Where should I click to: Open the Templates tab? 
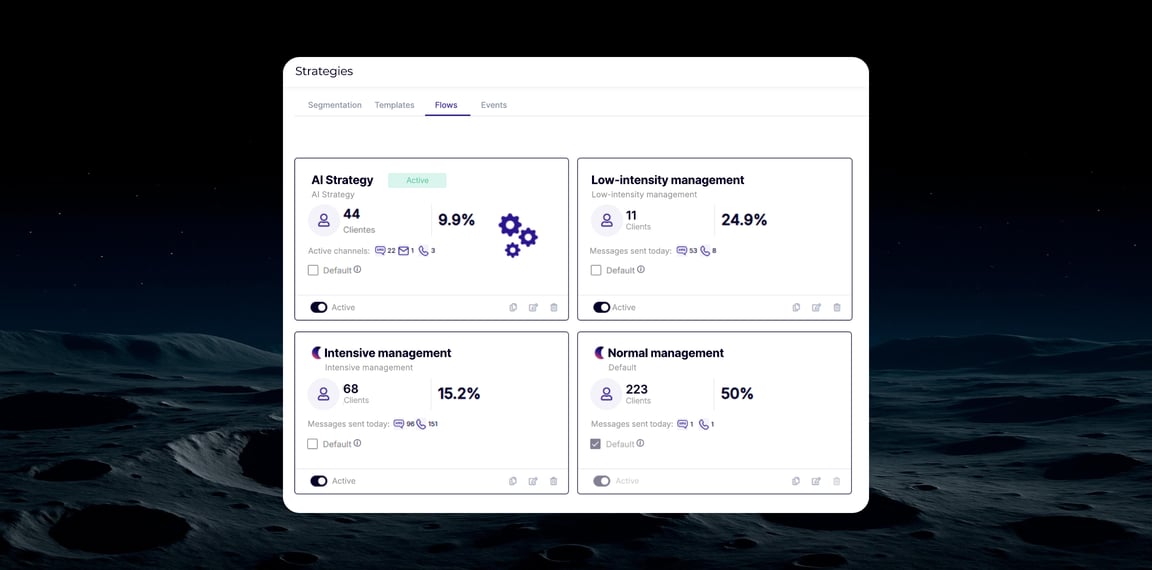pos(394,105)
